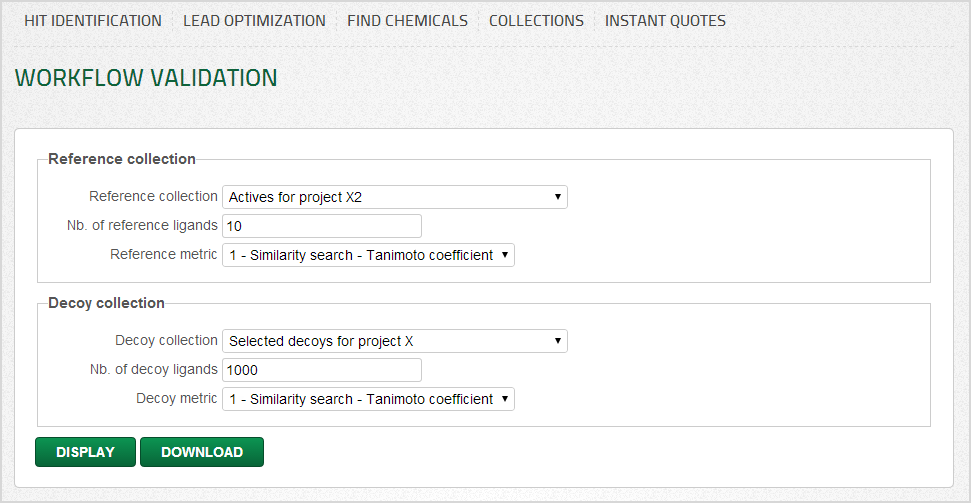
Task: Click the Workflow Validation page heading
Action: [x=146, y=78]
